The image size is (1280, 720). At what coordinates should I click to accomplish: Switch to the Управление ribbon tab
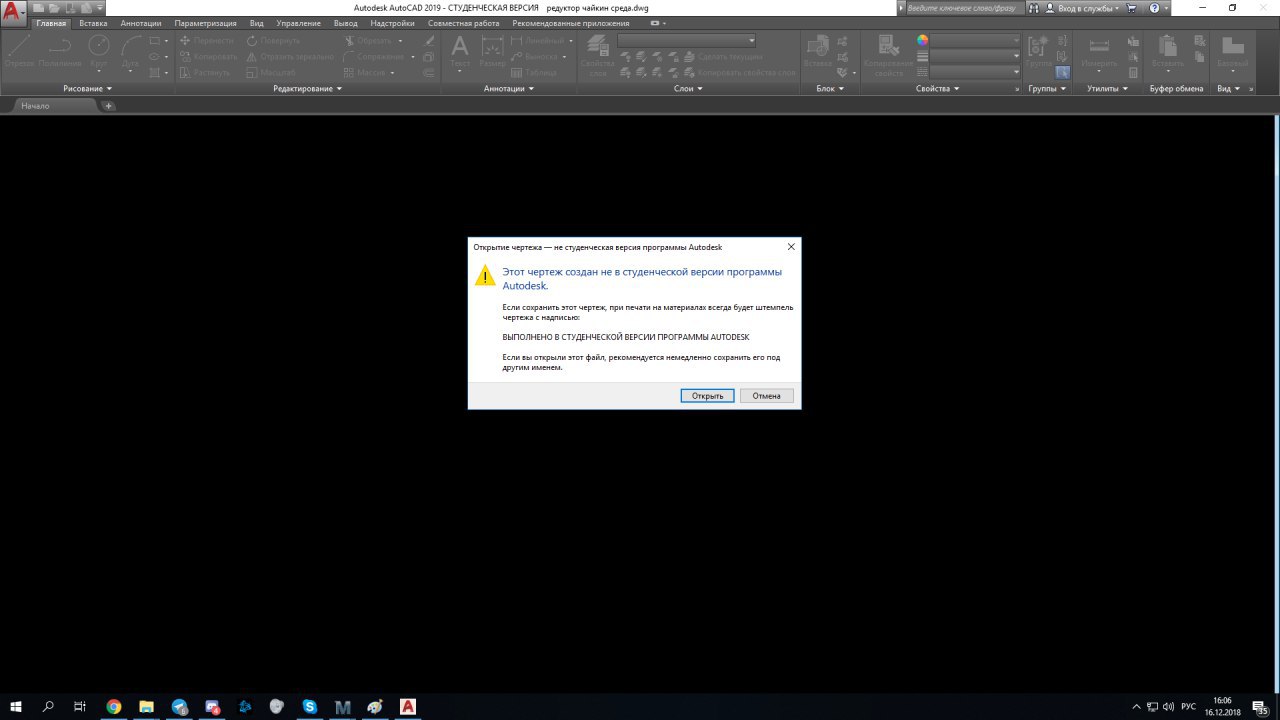click(x=299, y=23)
